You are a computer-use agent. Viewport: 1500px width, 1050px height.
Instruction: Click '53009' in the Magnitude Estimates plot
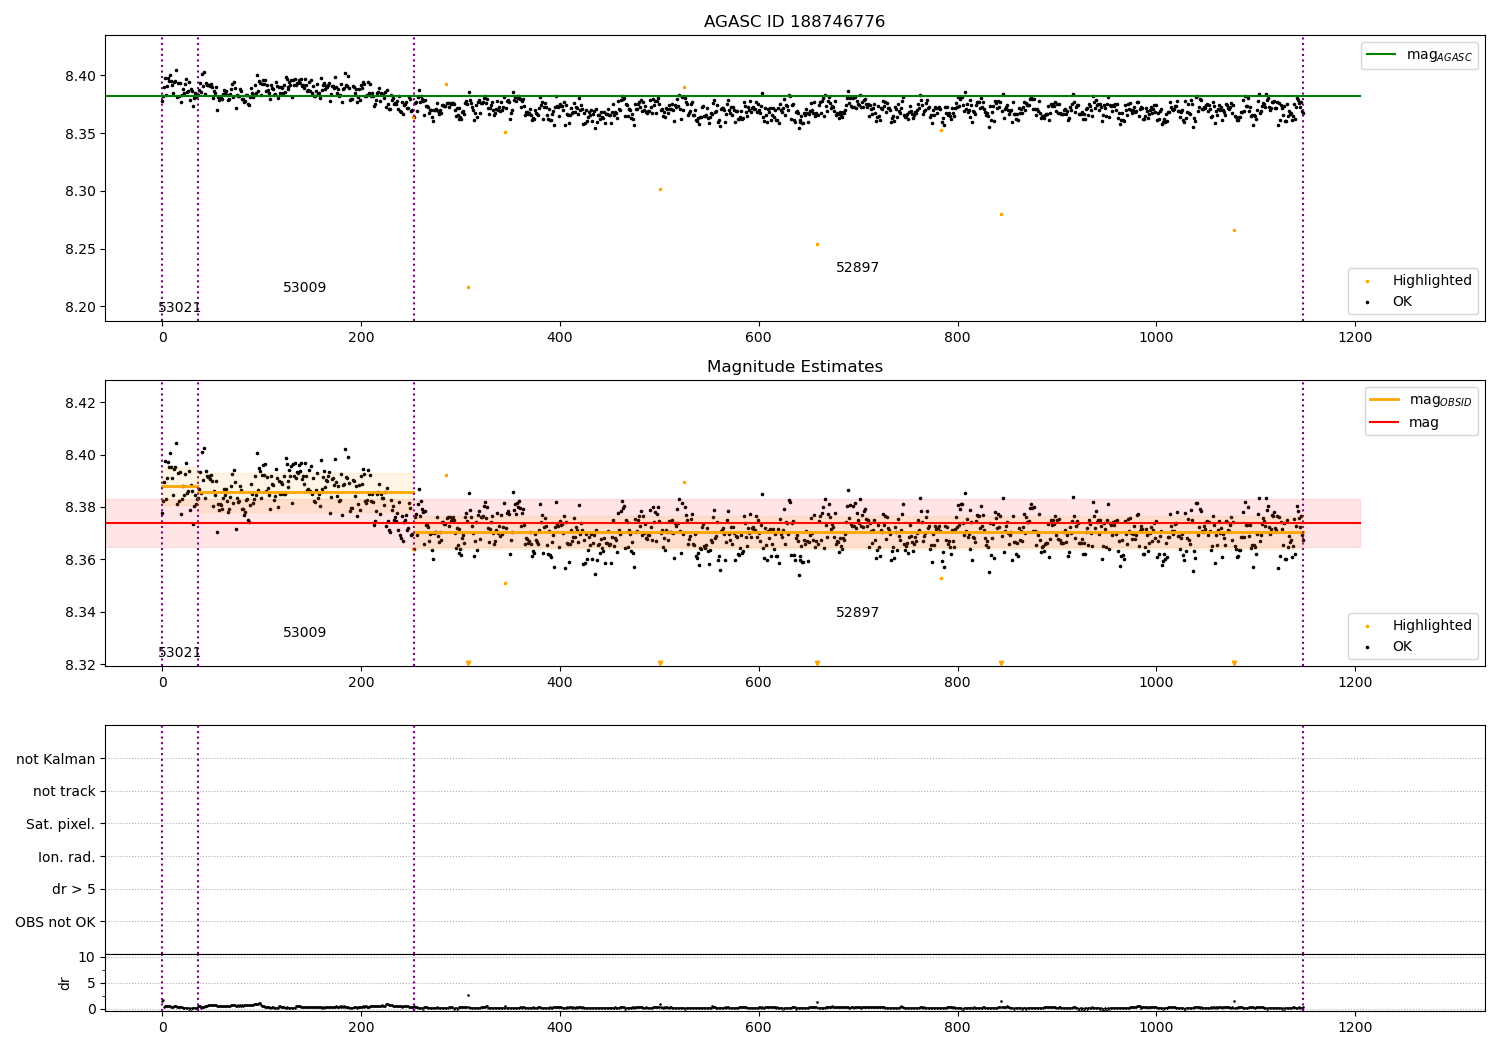click(305, 633)
